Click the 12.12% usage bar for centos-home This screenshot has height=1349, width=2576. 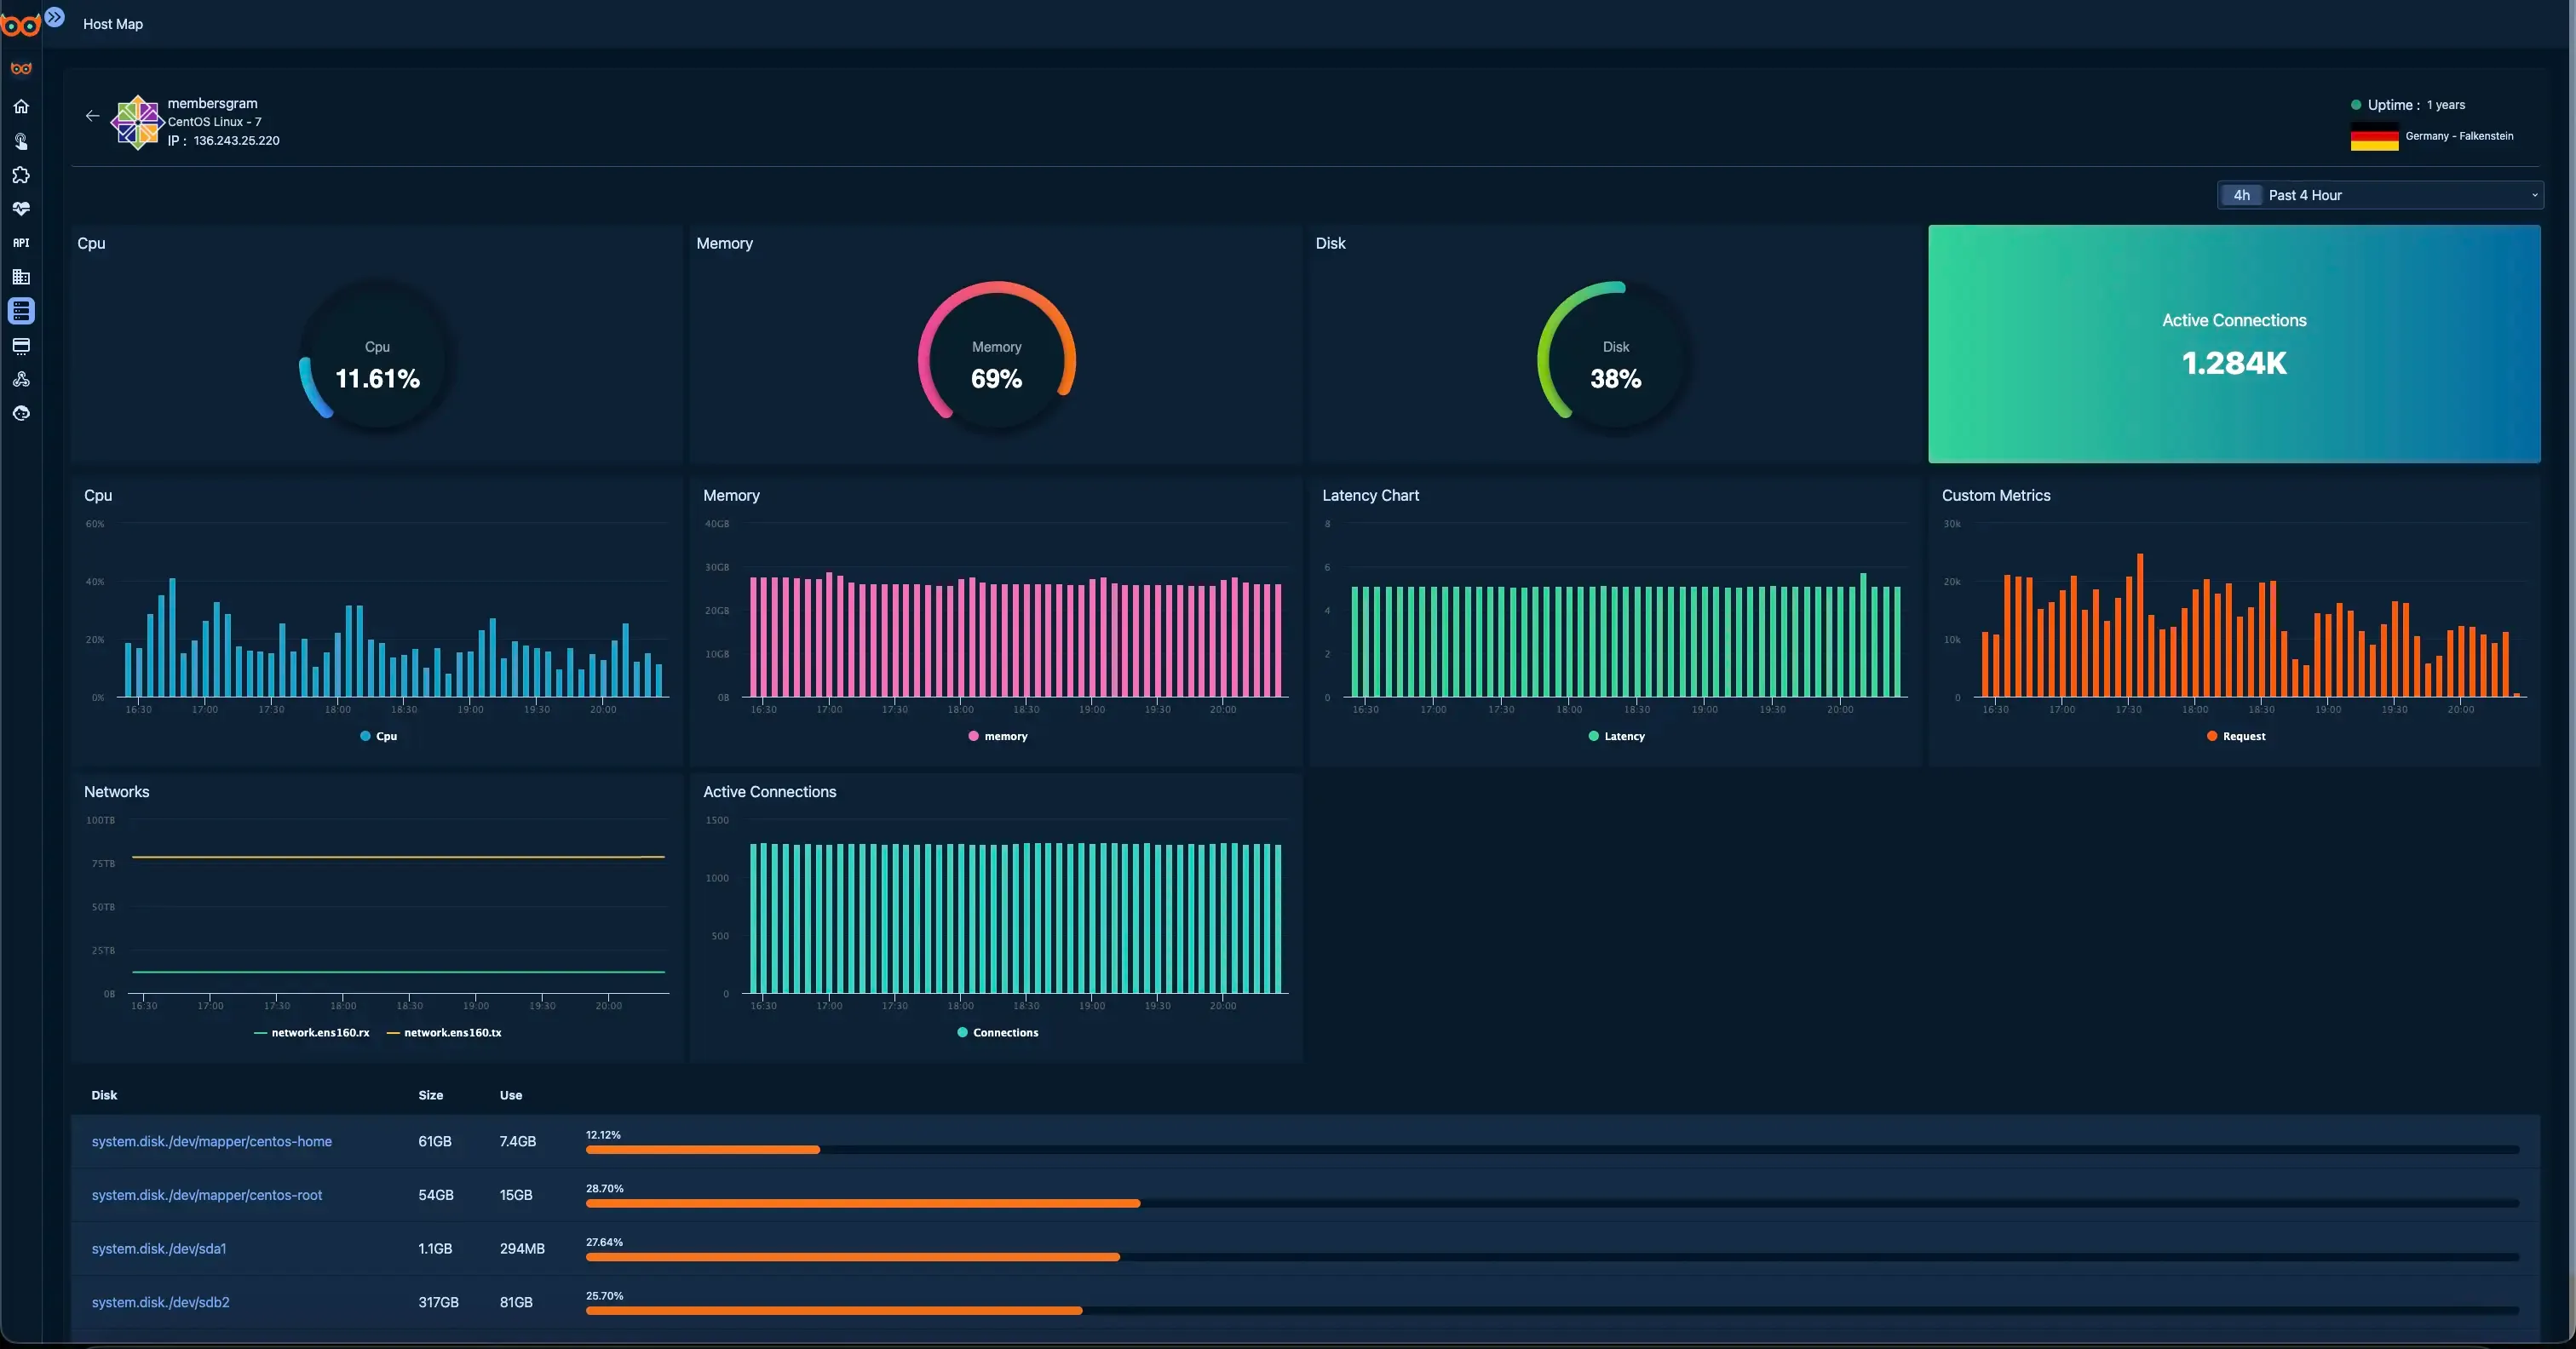pos(1552,1150)
